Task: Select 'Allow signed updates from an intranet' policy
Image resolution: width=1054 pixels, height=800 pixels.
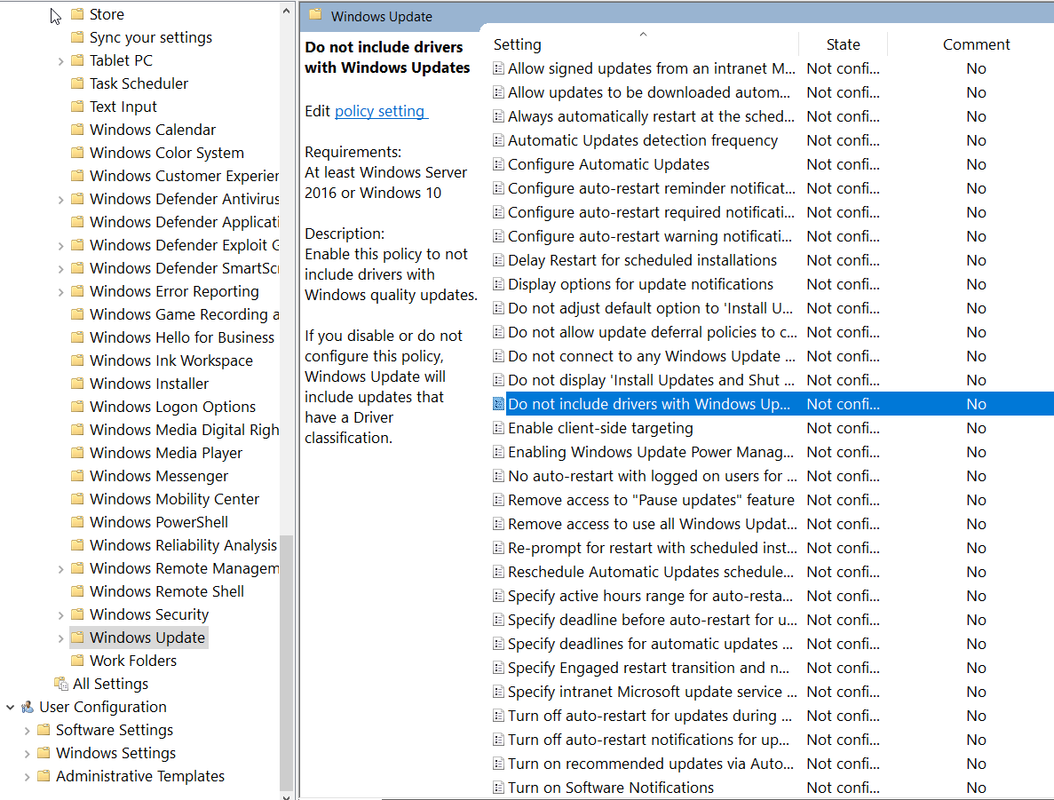Action: tap(651, 69)
